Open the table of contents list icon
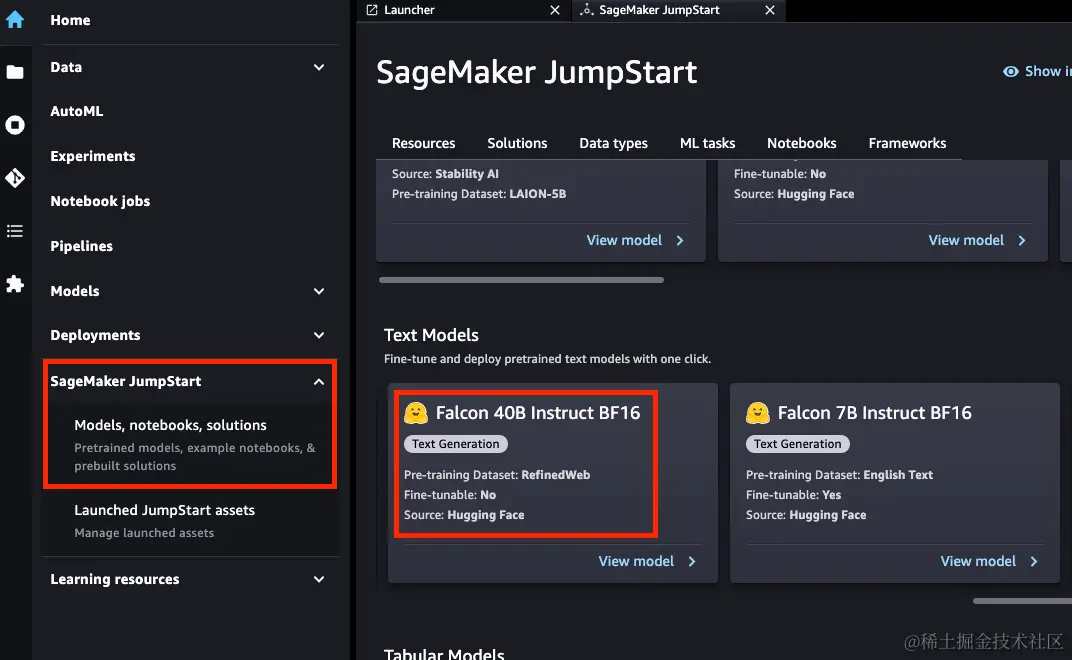This screenshot has height=660, width=1072. point(15,231)
